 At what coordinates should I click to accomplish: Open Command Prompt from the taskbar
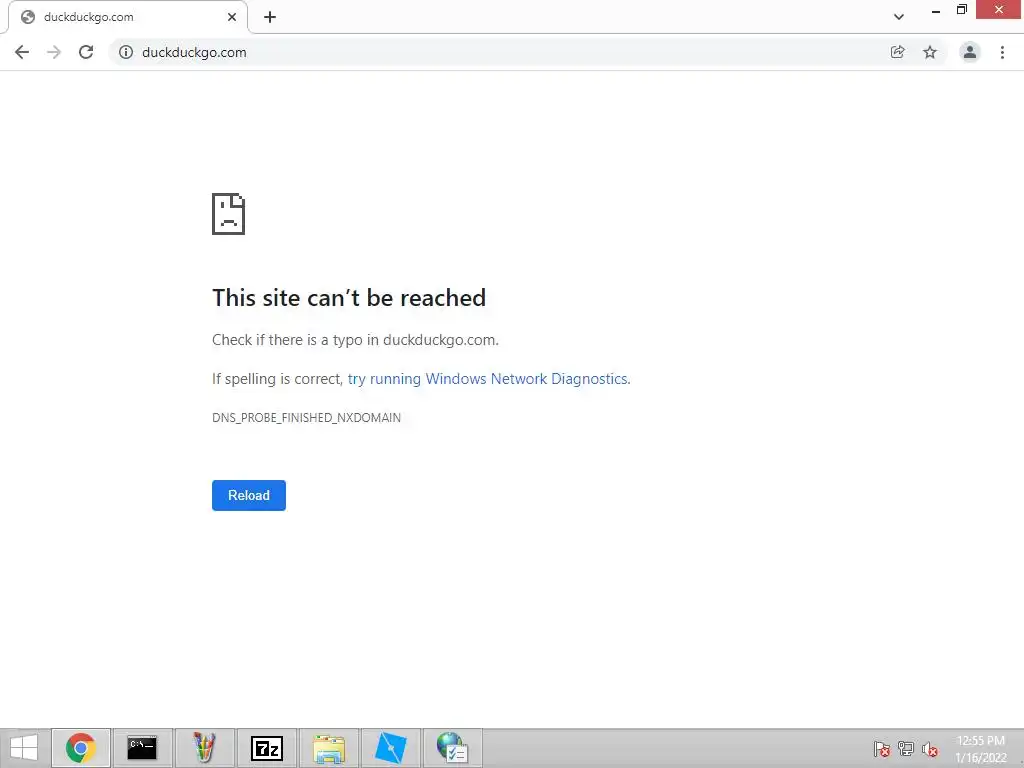(142, 748)
